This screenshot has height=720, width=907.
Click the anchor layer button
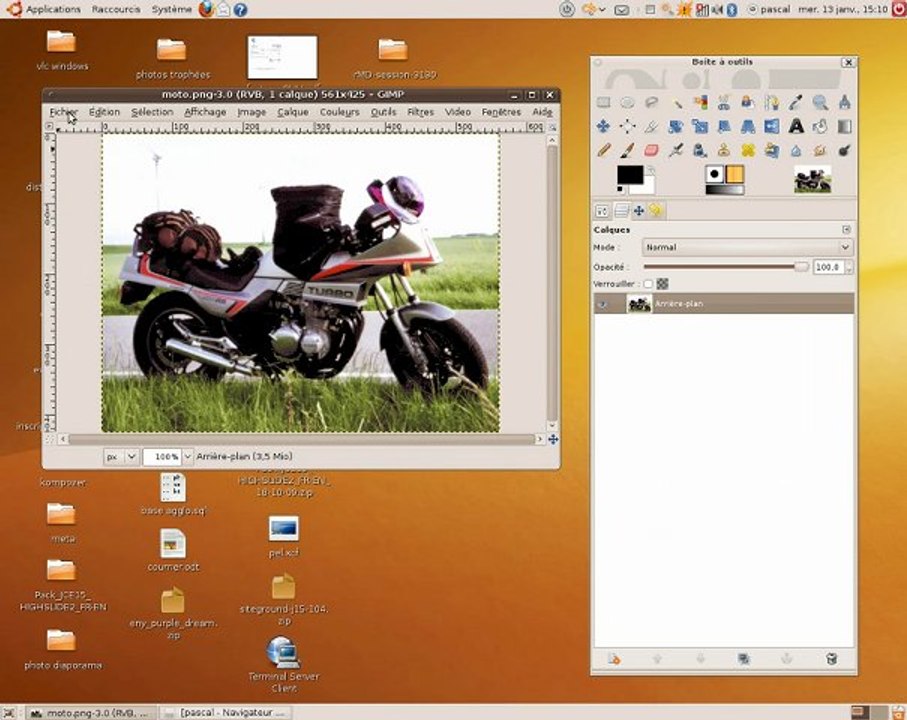(x=787, y=659)
